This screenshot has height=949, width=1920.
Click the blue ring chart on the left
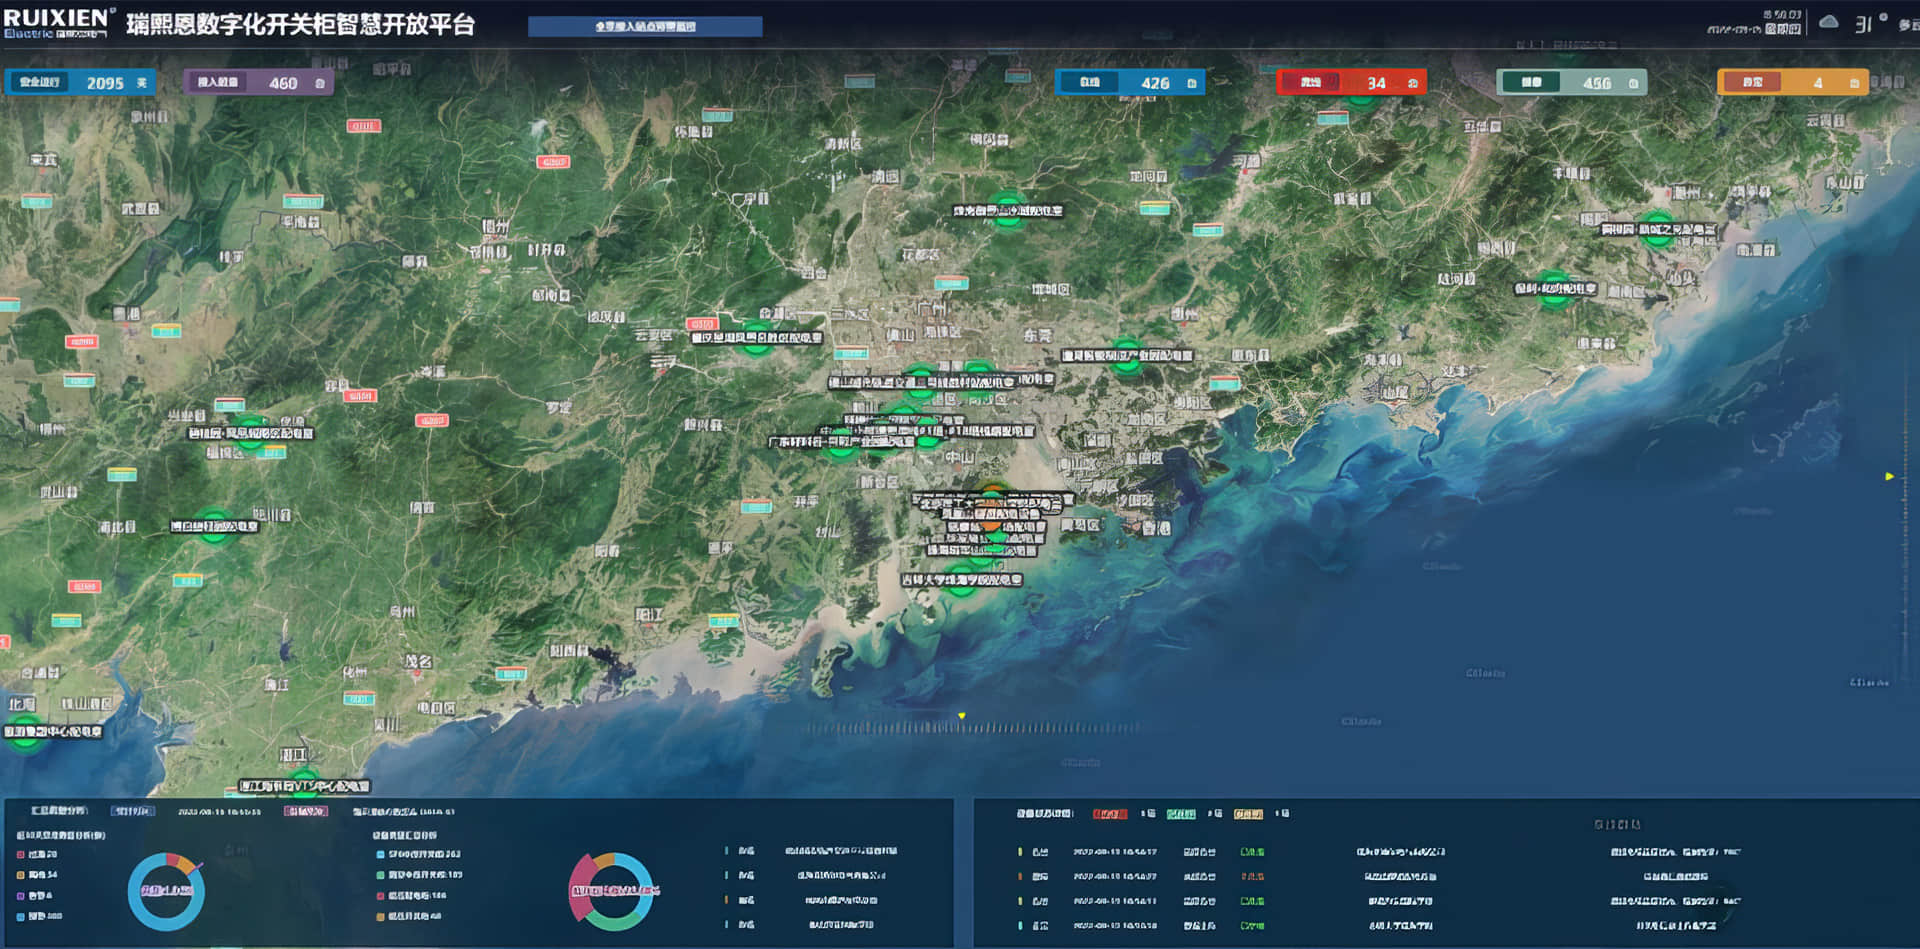[x=166, y=890]
